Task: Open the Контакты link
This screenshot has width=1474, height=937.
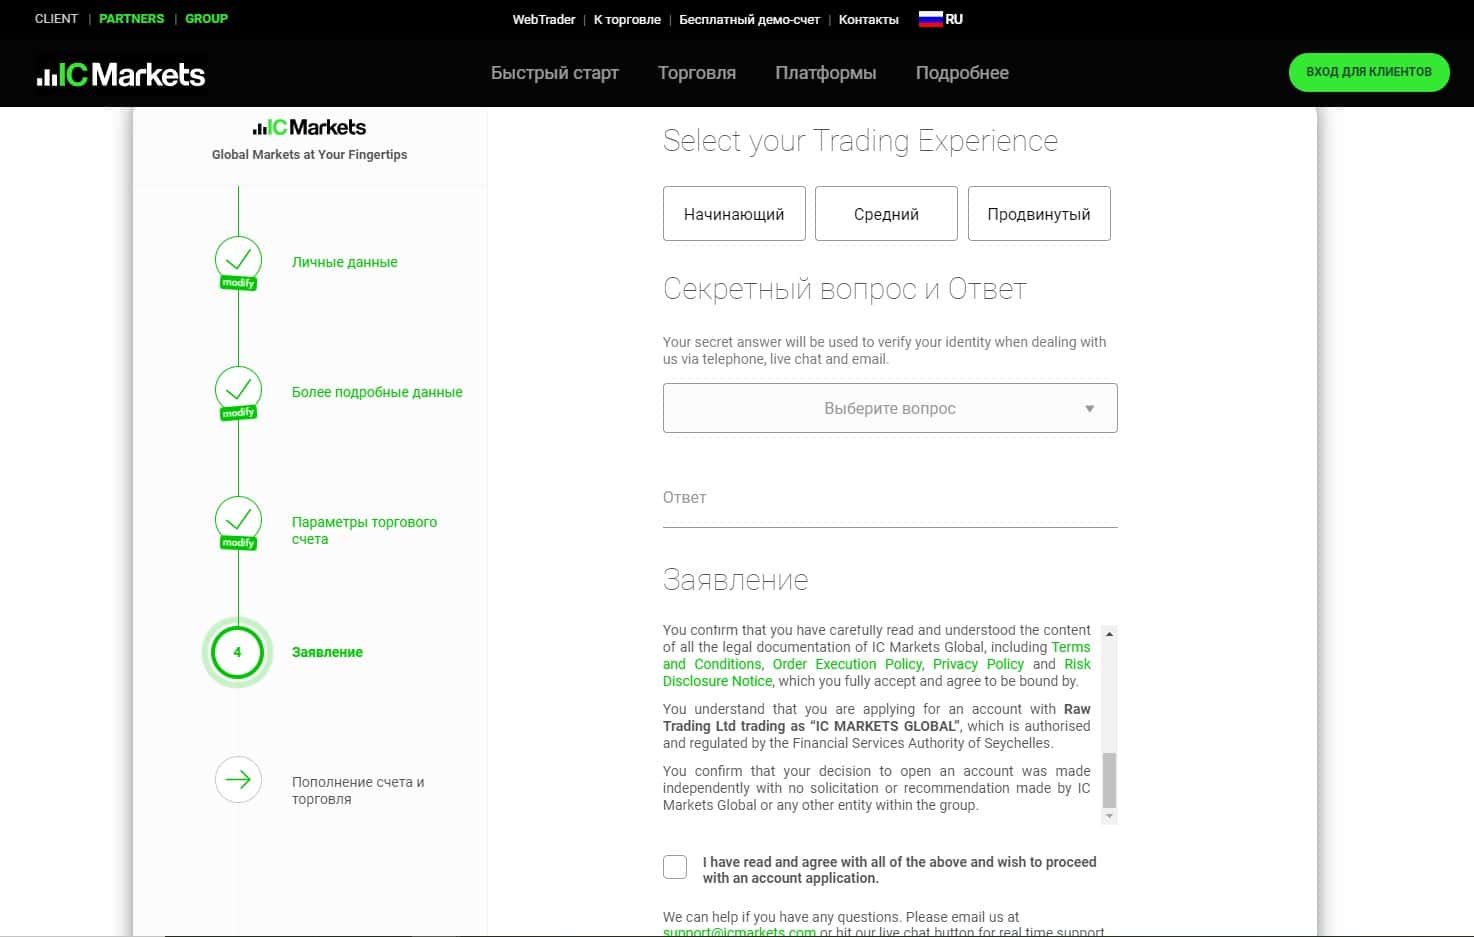Action: click(x=869, y=19)
